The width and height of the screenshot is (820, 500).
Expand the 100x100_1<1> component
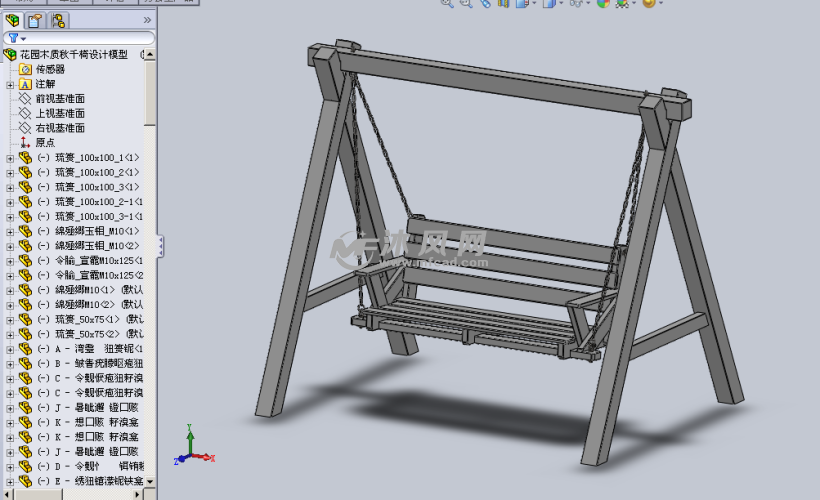(10, 158)
